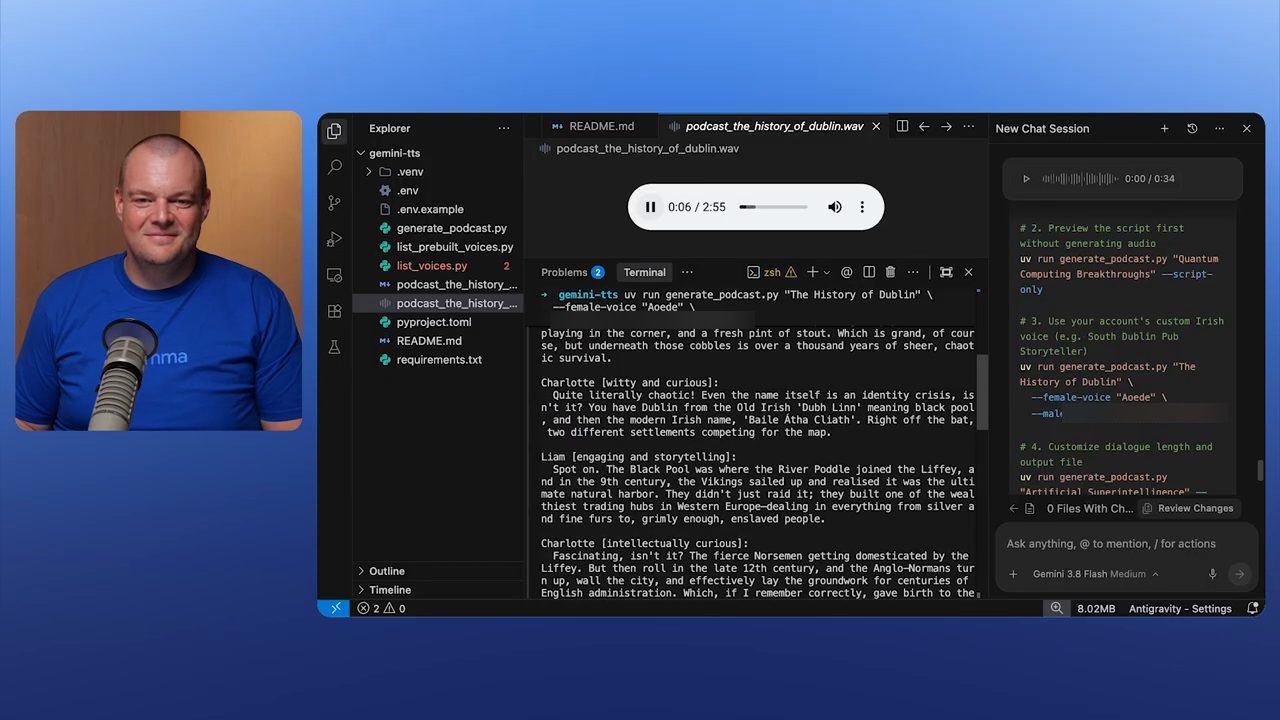The width and height of the screenshot is (1280, 720).
Task: Click the errors and warnings status indicator
Action: pyautogui.click(x=383, y=608)
